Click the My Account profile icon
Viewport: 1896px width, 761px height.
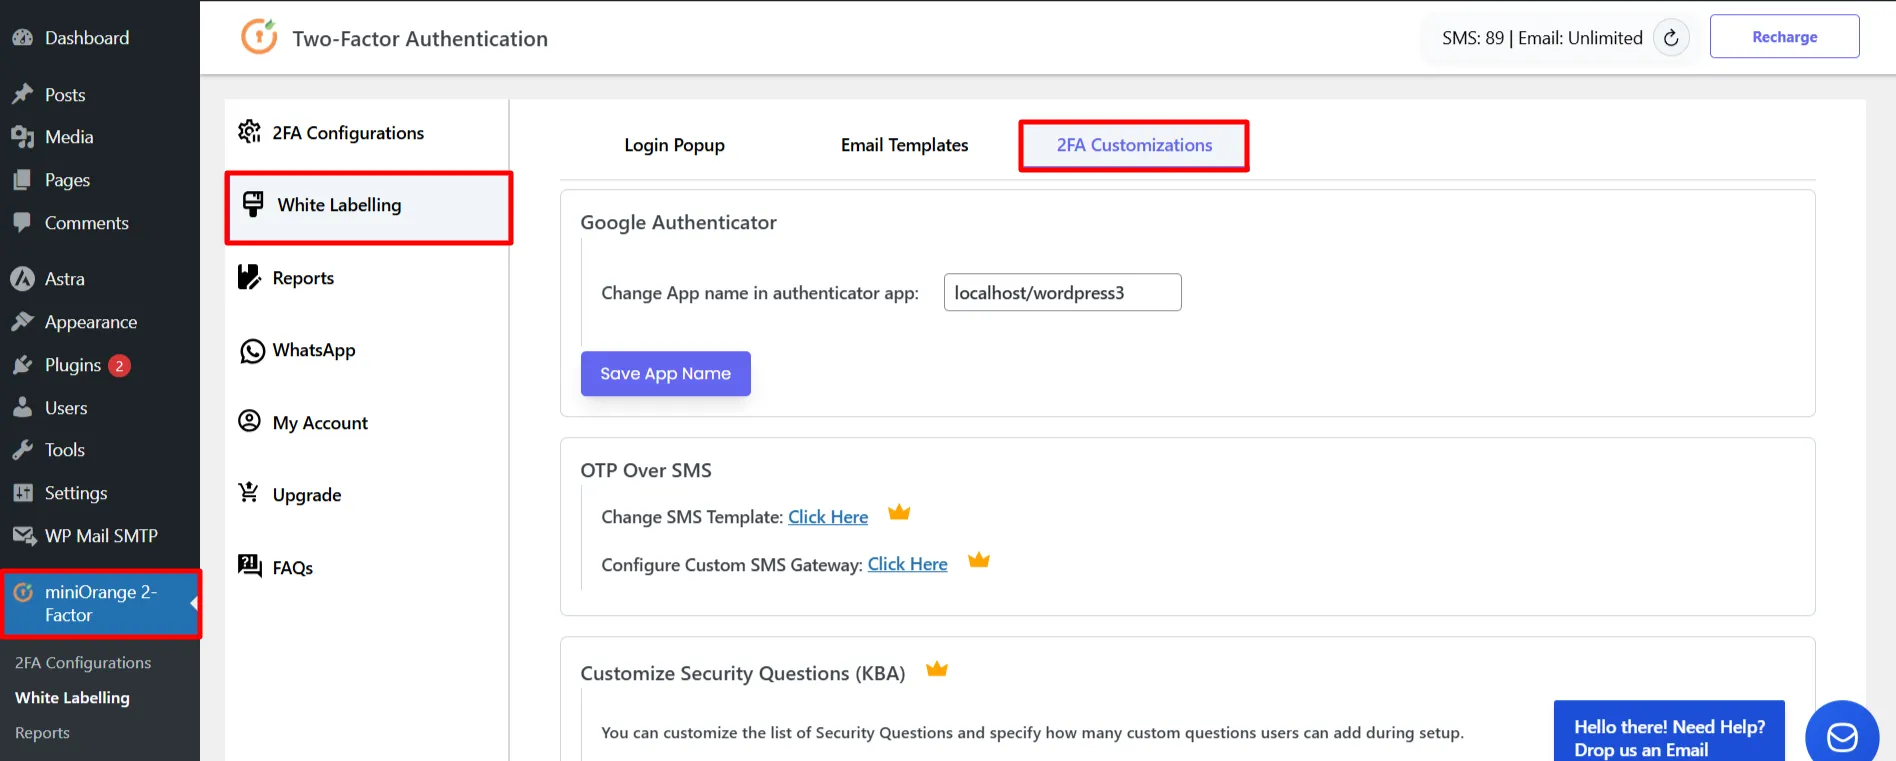tap(249, 421)
